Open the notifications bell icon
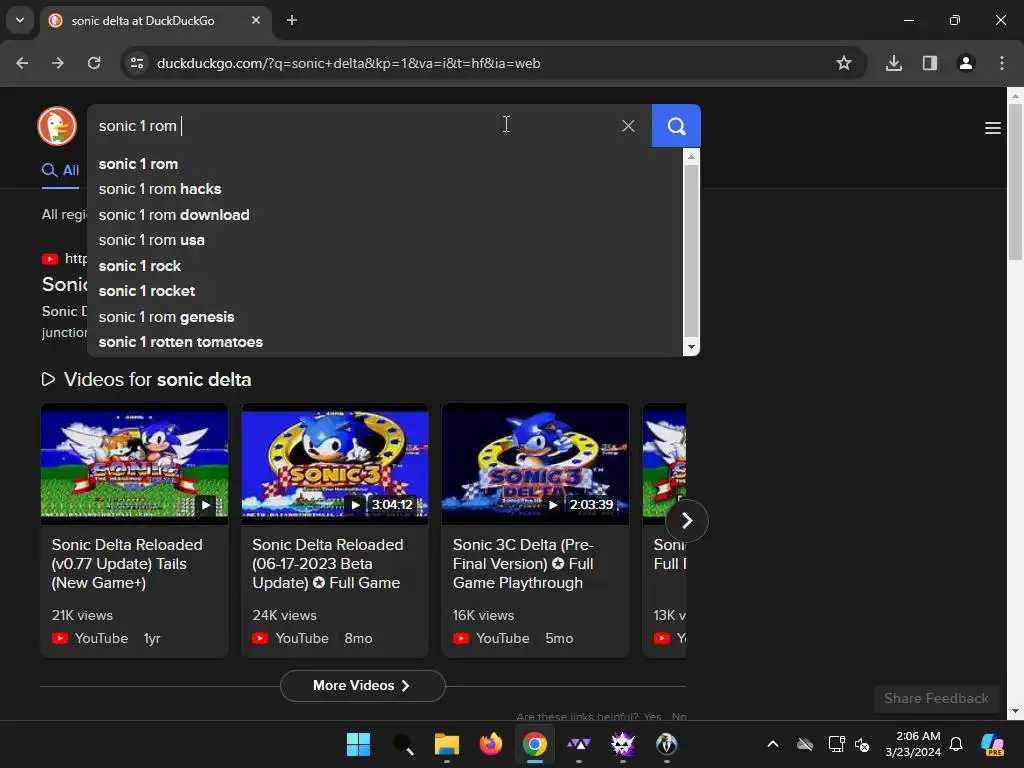 [956, 744]
